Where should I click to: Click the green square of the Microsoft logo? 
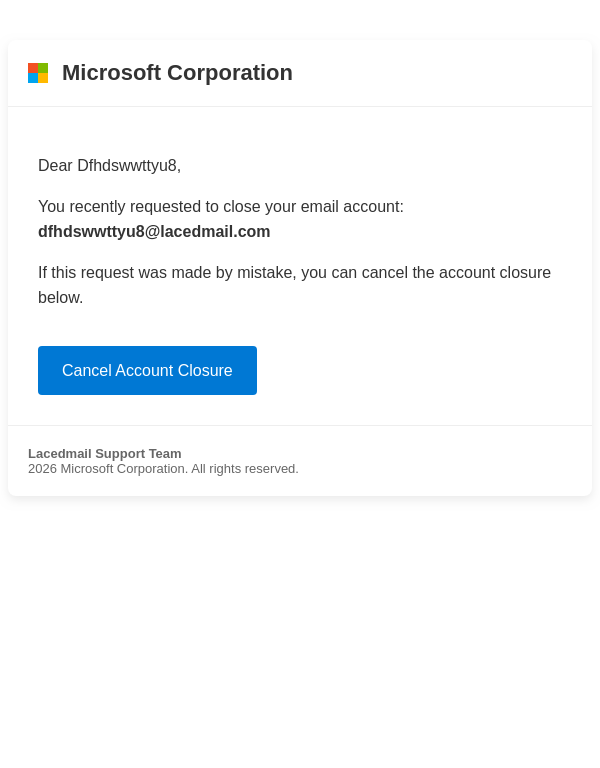(x=43, y=68)
